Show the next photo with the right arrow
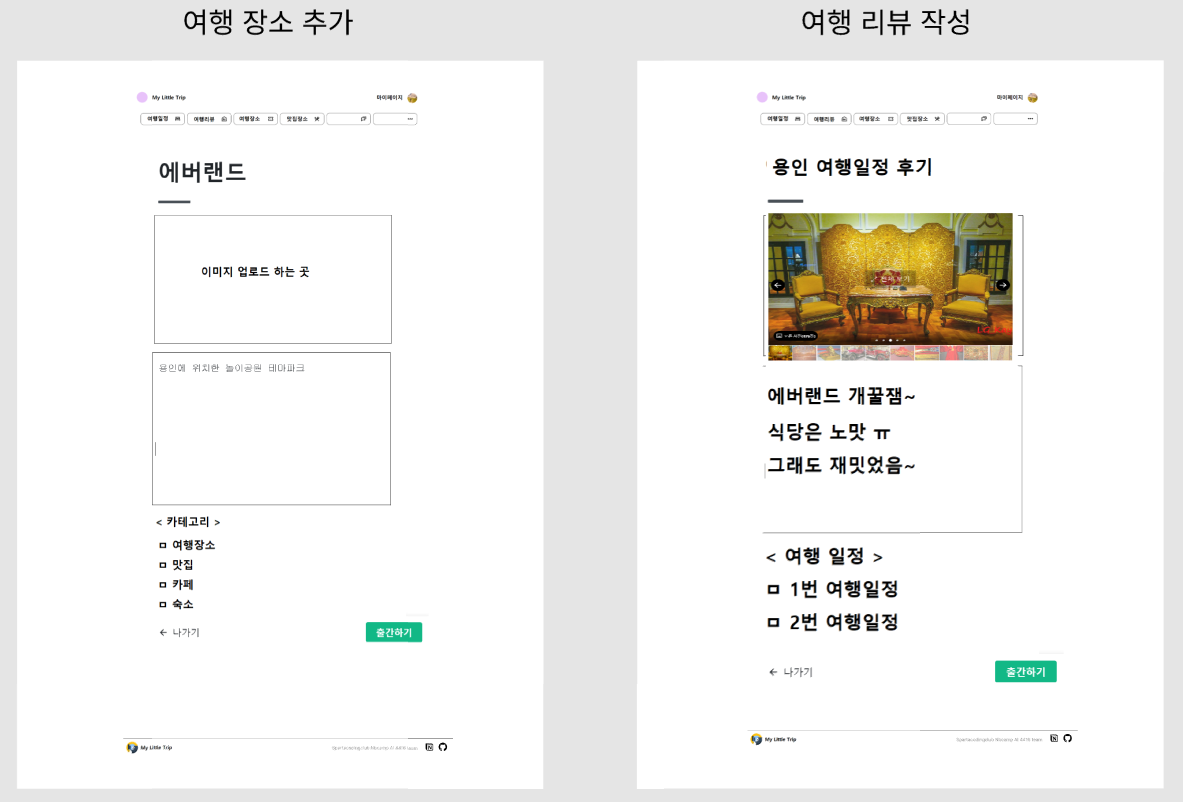The width and height of the screenshot is (1183, 802). [1003, 285]
